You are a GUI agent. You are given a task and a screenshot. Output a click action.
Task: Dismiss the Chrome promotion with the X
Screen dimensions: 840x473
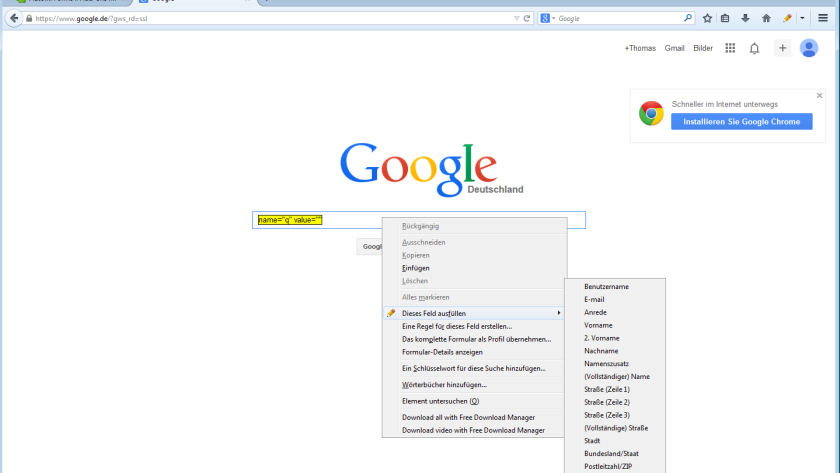pyautogui.click(x=820, y=96)
